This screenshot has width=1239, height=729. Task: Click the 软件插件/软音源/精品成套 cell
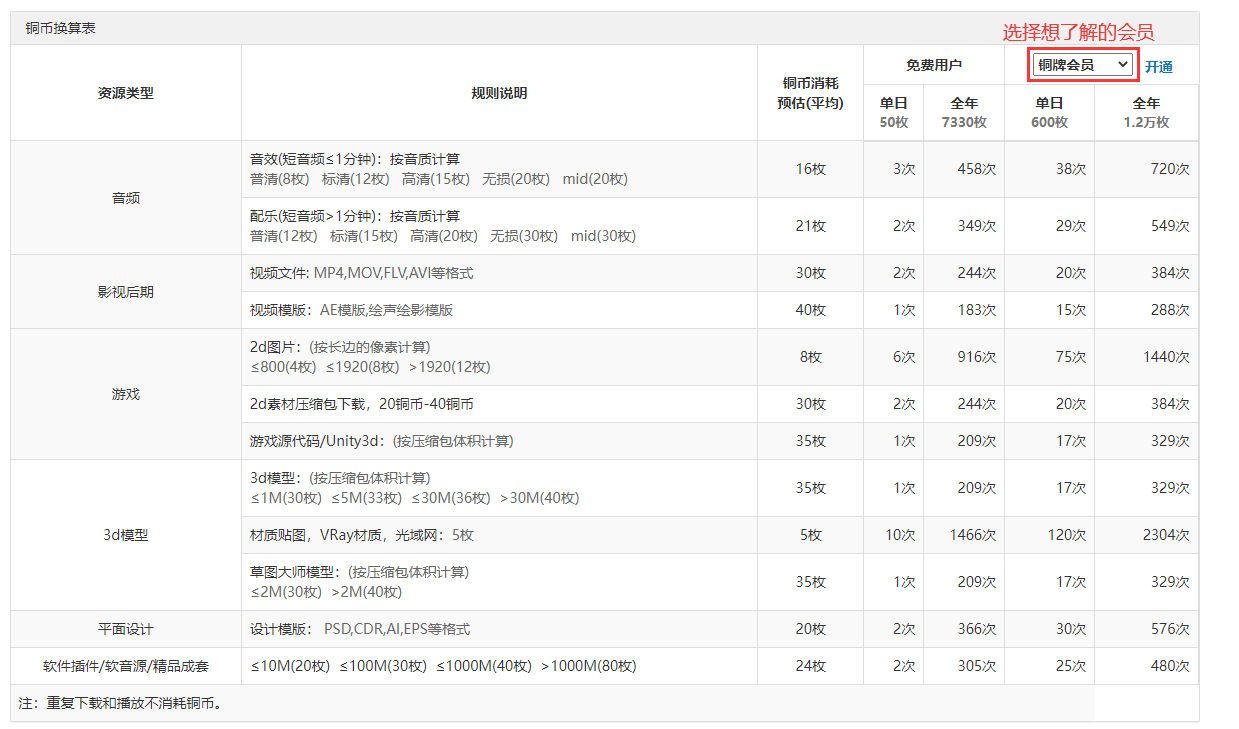click(126, 666)
